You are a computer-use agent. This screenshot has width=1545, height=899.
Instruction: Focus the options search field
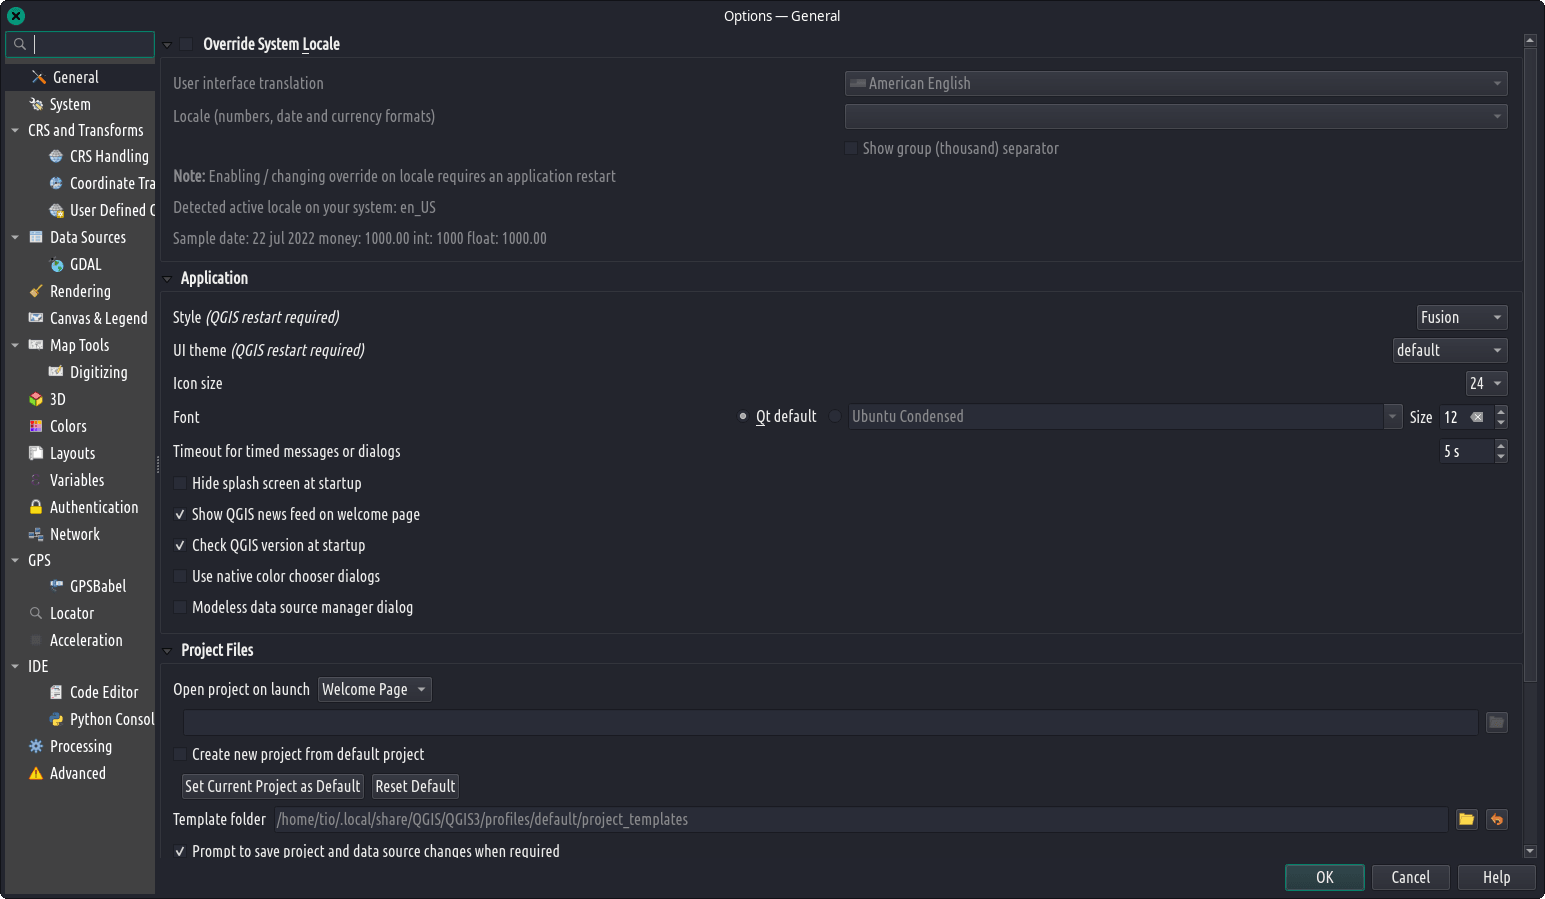click(81, 44)
